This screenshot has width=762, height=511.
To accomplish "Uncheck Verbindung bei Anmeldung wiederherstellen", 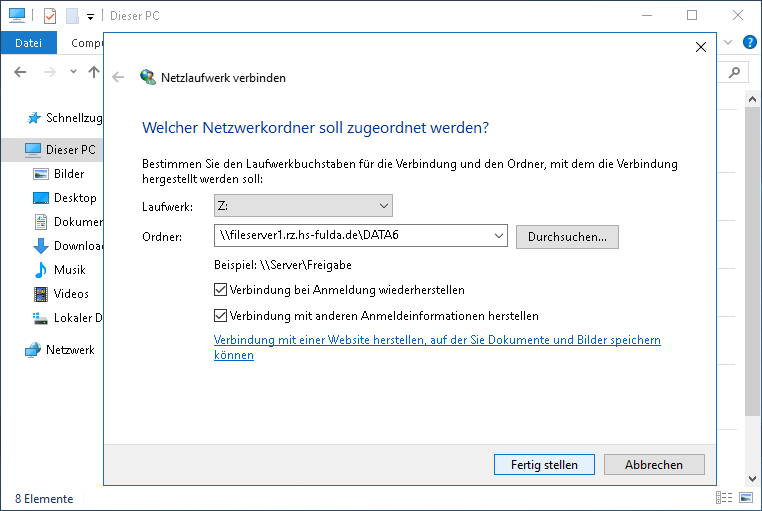I will 221,290.
